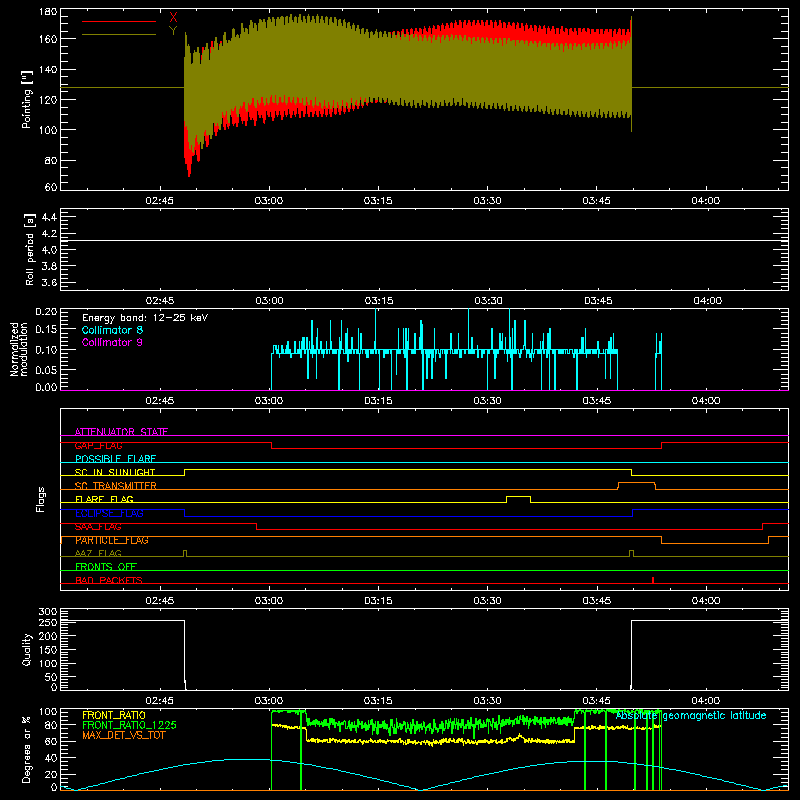
Task: Click the 4.4 value on Roll period axis
Action: pyautogui.click(x=49, y=217)
